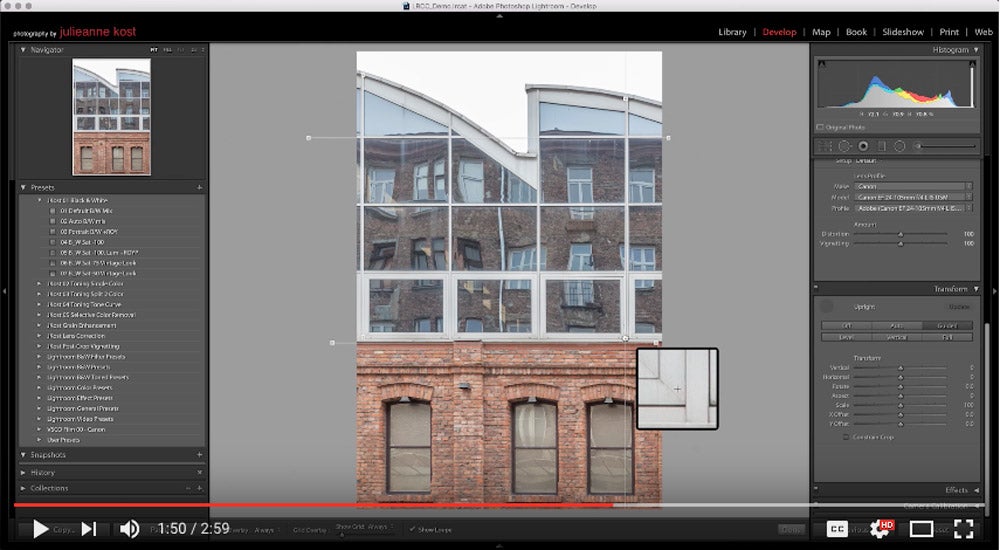Adjust the Vertical transform slider
Screen dimensions: 1000x550
click(x=901, y=368)
